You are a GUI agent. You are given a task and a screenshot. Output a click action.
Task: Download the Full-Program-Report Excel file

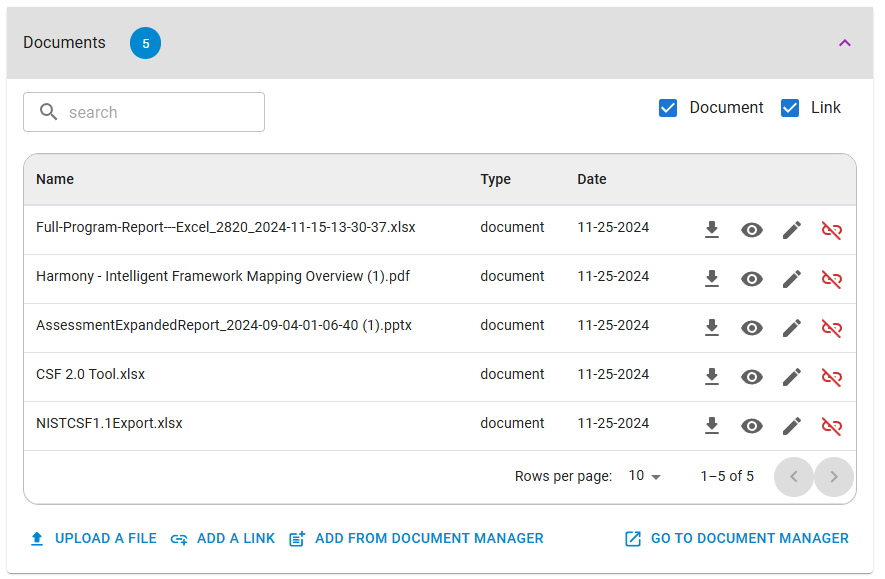(712, 230)
